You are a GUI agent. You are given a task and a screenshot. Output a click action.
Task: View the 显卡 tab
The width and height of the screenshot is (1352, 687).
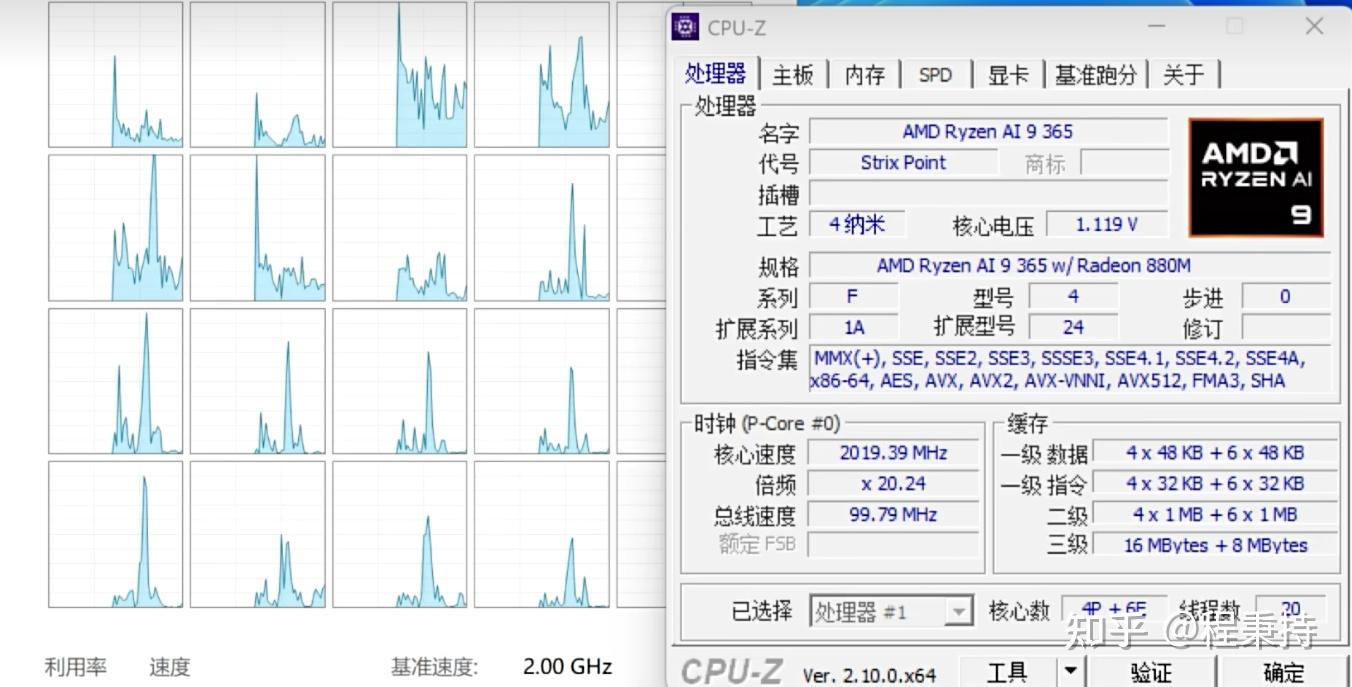pyautogui.click(x=1008, y=74)
